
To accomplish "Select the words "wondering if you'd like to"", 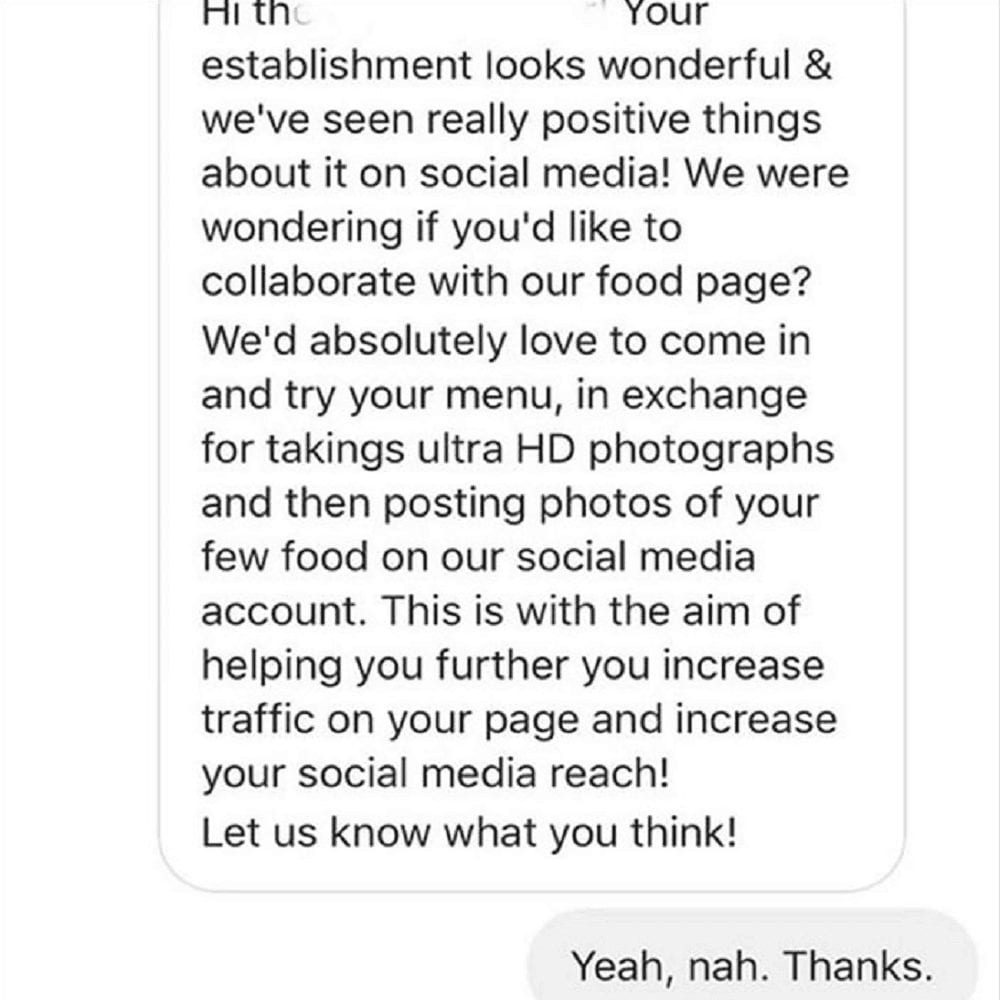I will point(442,228).
